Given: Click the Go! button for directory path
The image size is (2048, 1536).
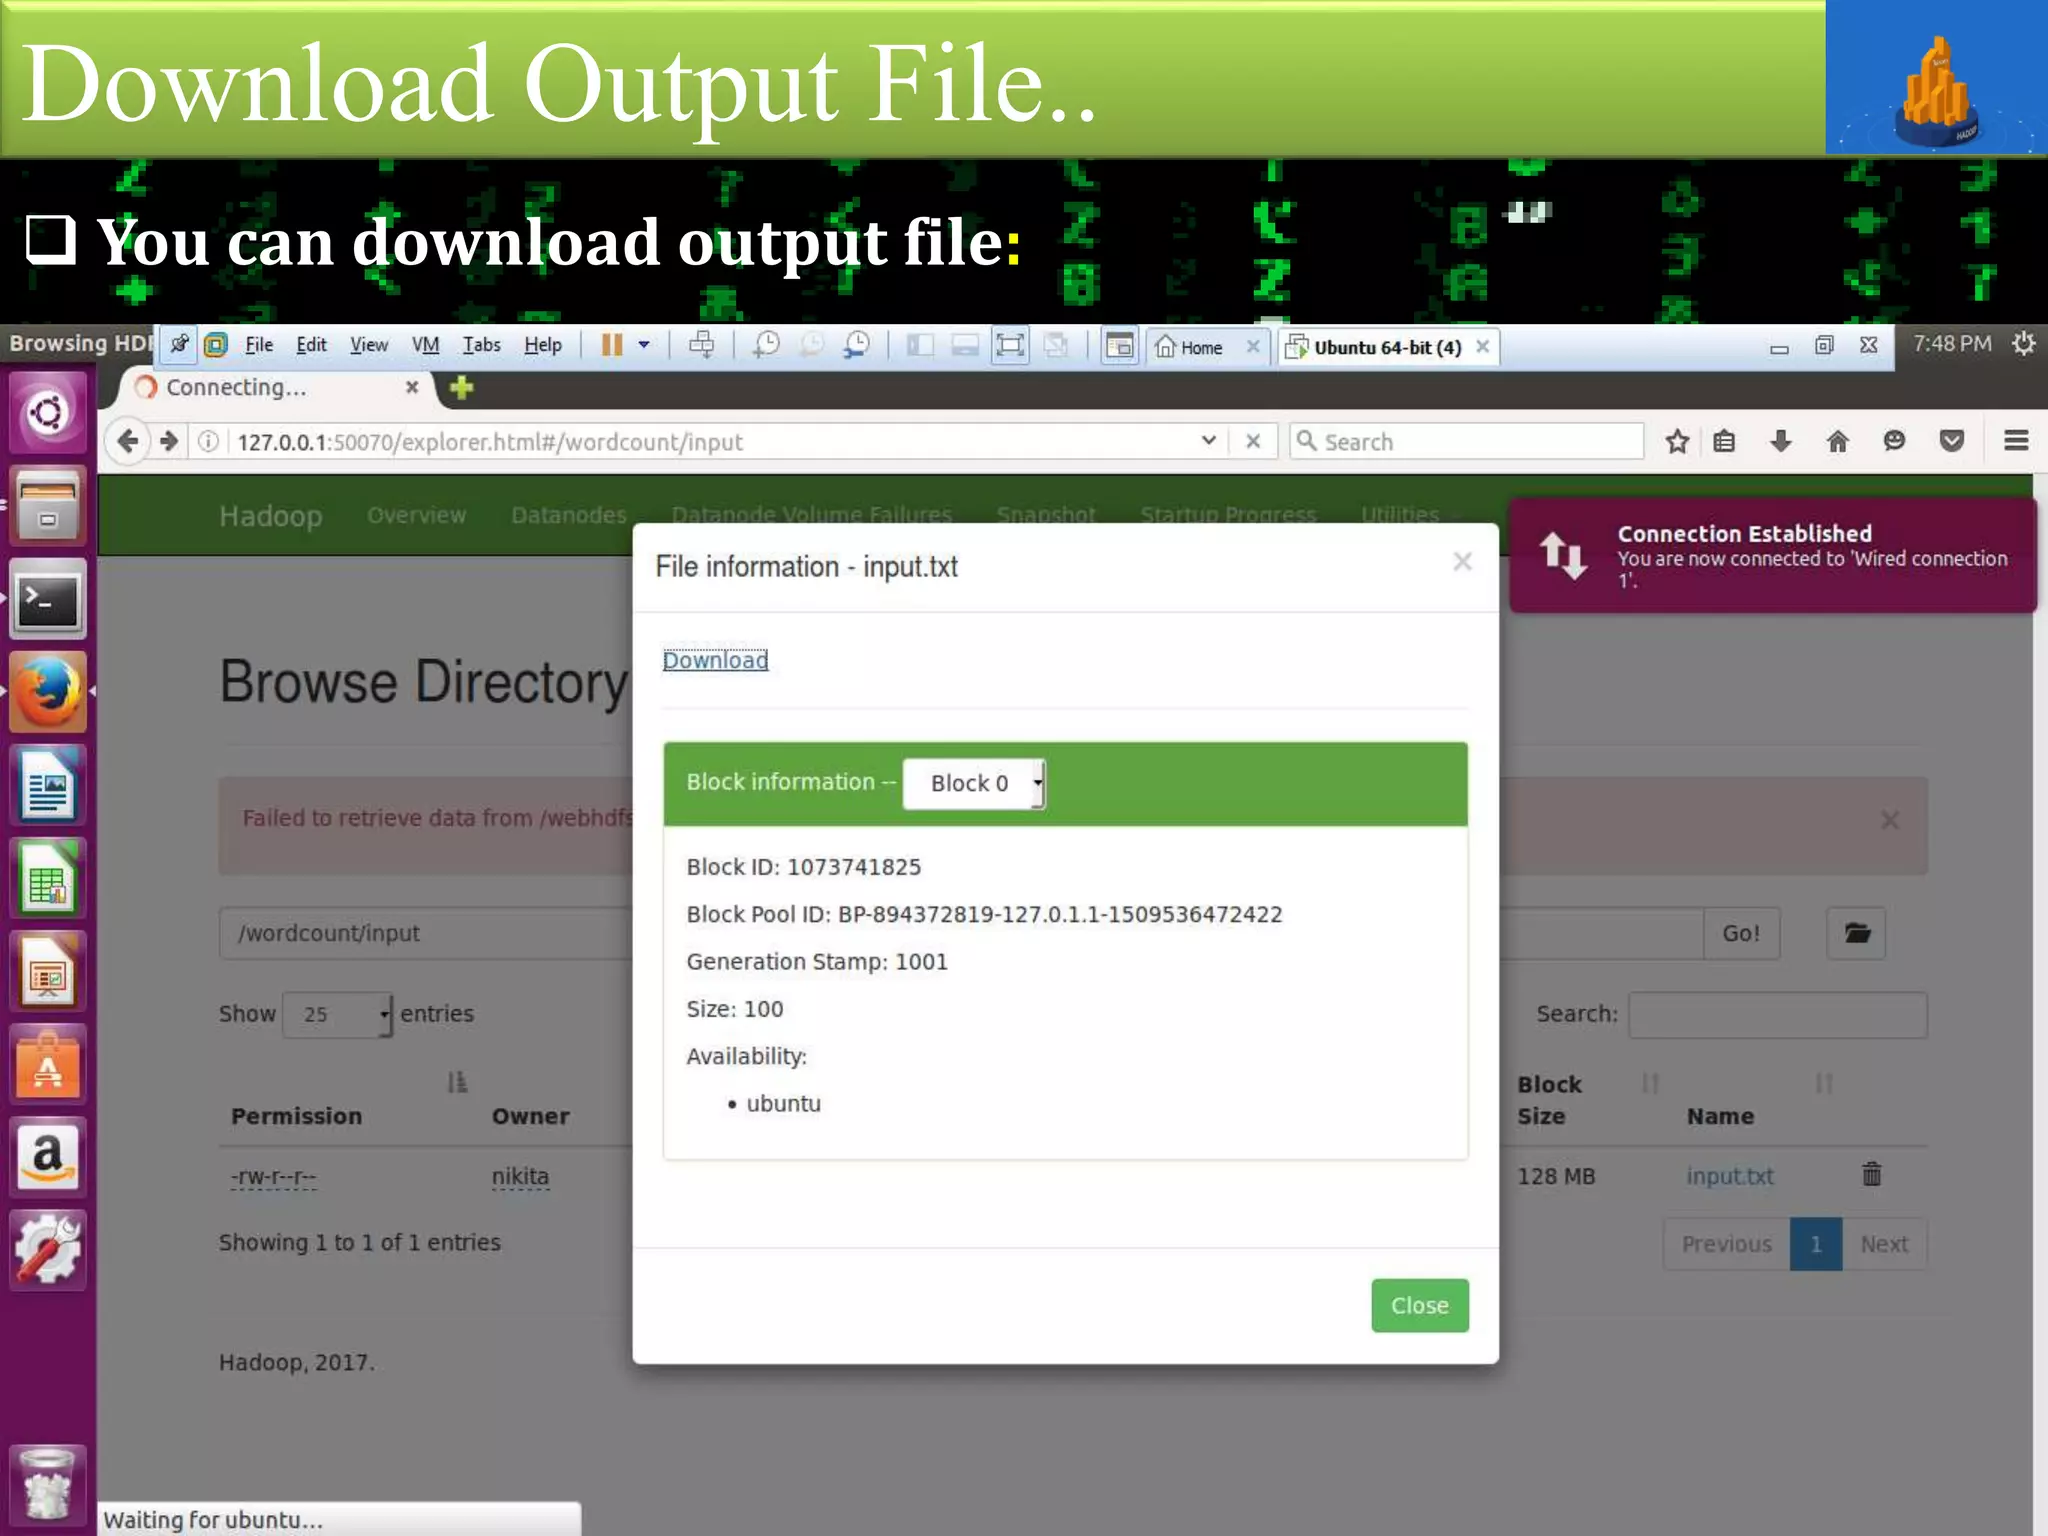Looking at the screenshot, I should [1740, 933].
